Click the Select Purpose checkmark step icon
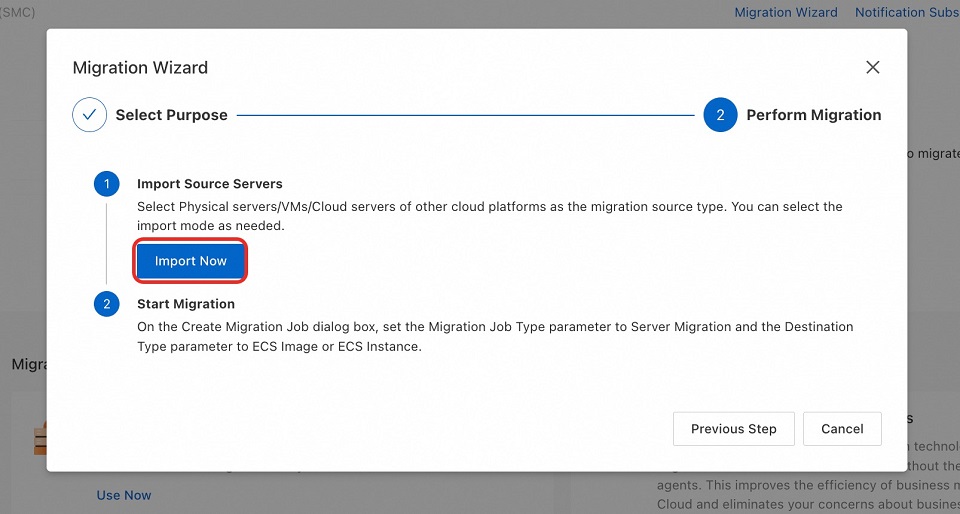This screenshot has width=960, height=514. [x=89, y=115]
